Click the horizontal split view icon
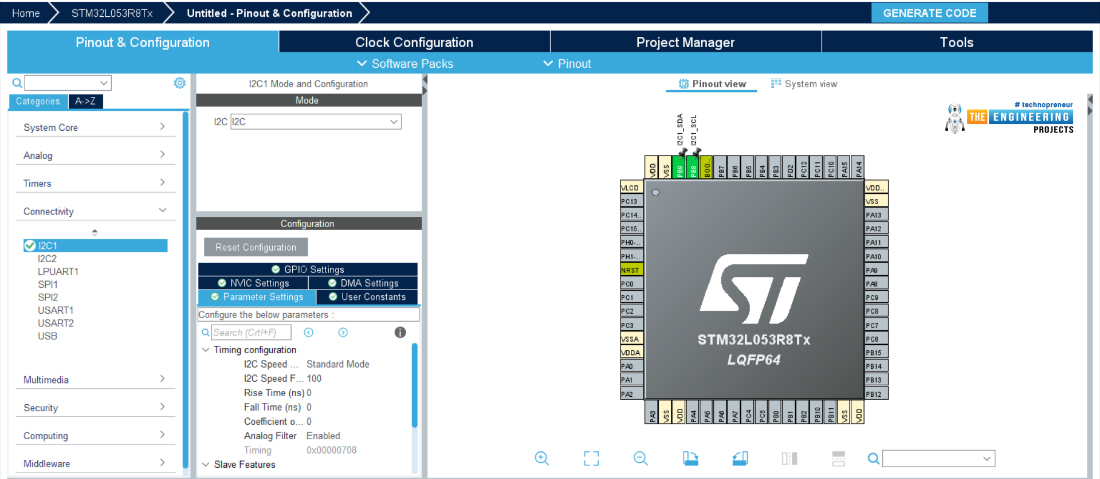Viewport: 1100px width, 479px height. pos(838,458)
